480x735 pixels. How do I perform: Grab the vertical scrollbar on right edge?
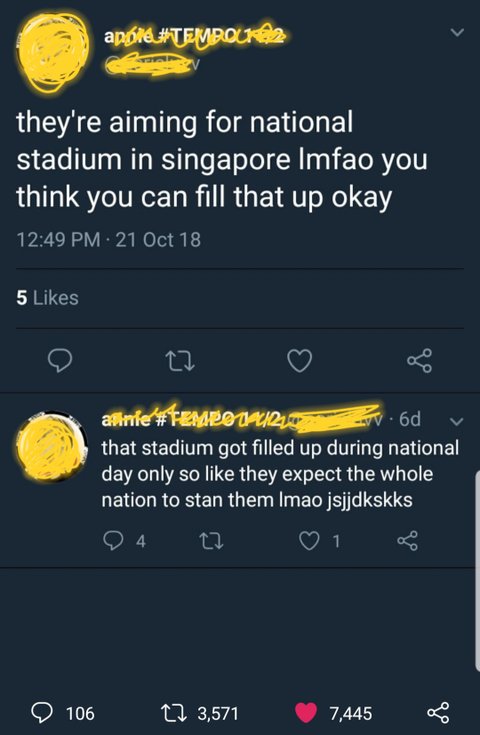[x=477, y=570]
